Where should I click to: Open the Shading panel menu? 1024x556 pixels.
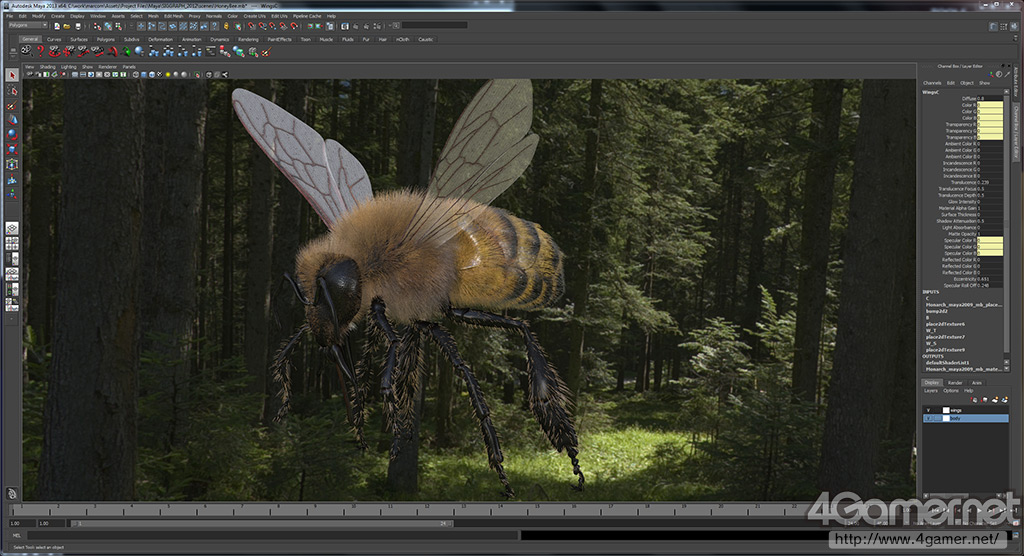(47, 67)
